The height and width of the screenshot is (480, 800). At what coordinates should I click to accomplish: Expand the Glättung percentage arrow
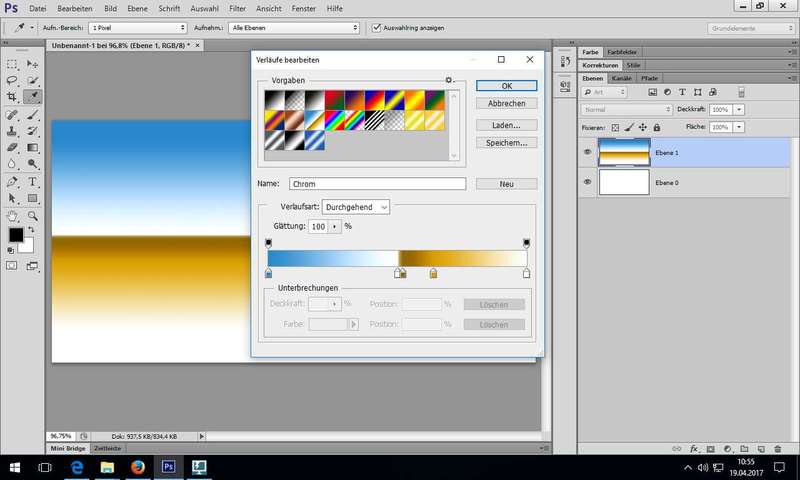coord(335,227)
